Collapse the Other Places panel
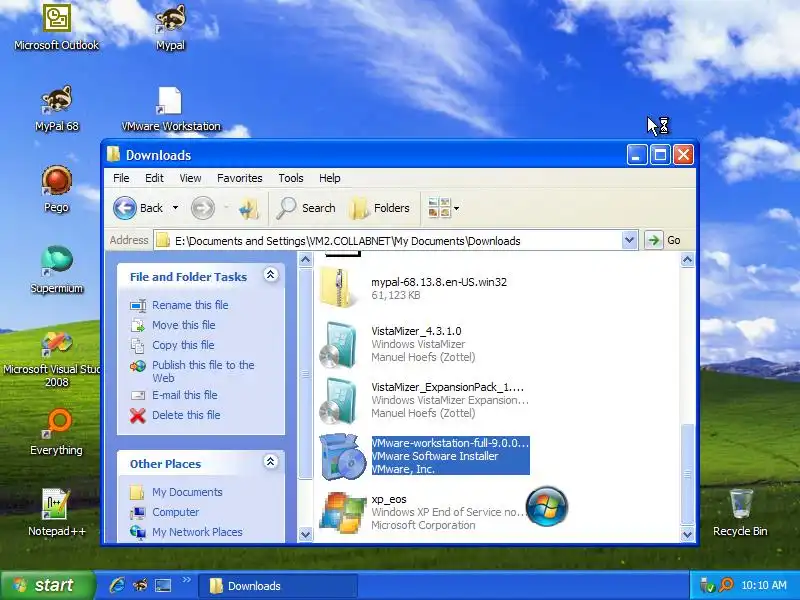The height and width of the screenshot is (600, 800). click(270, 462)
